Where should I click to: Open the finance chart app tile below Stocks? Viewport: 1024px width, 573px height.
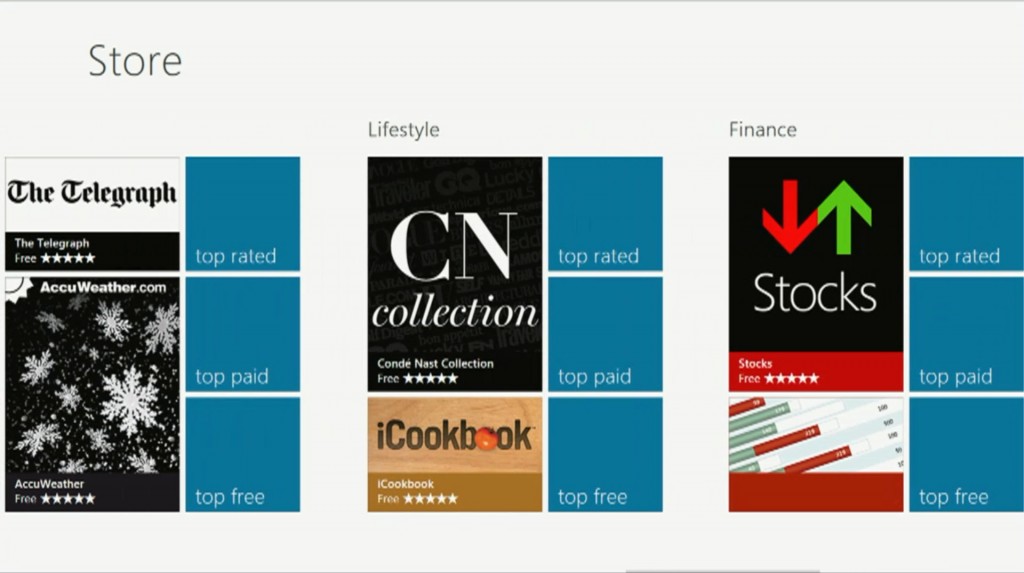[816, 454]
